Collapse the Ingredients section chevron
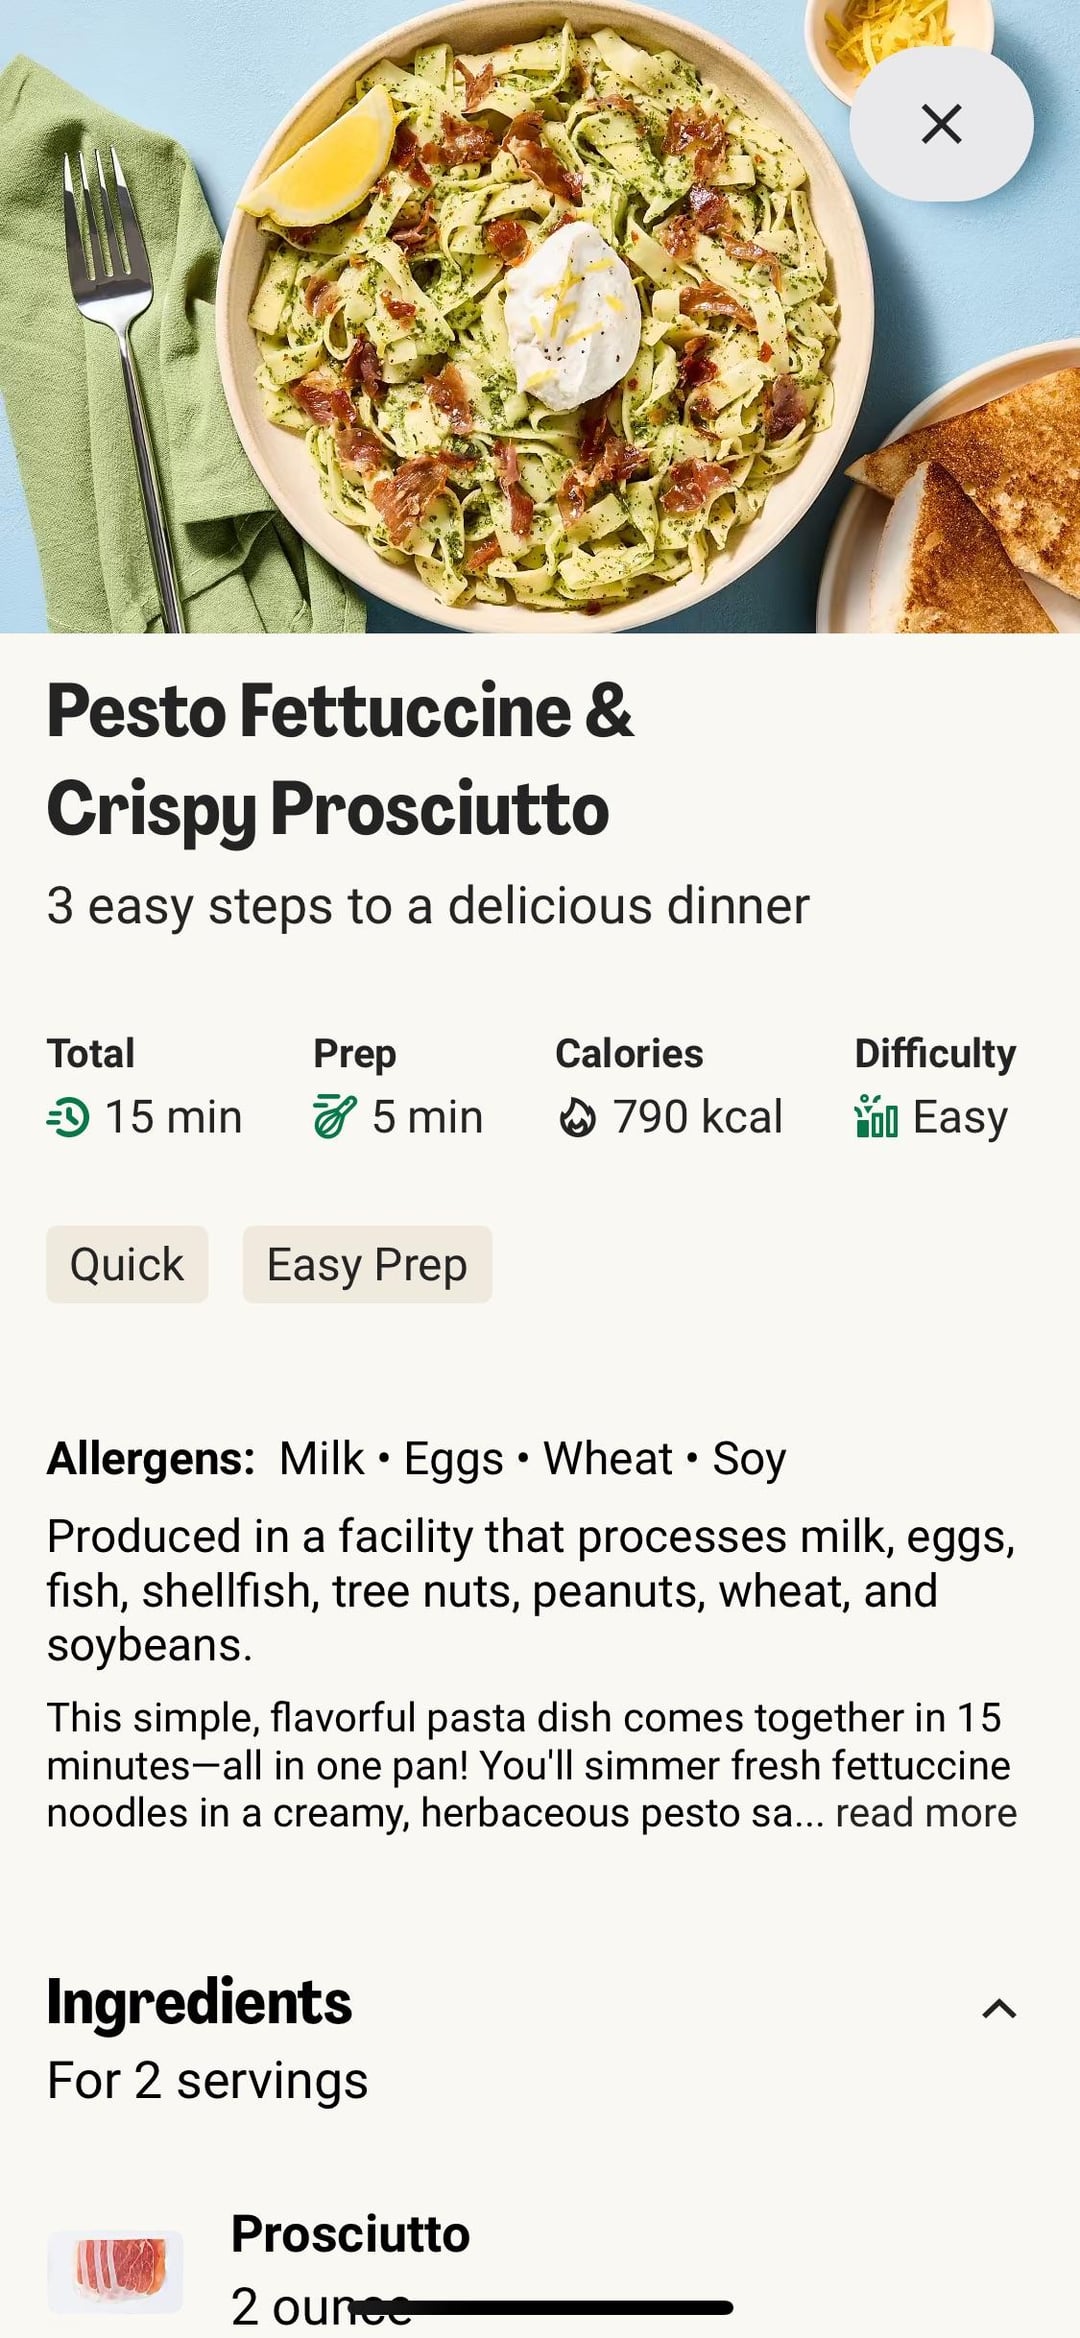The height and width of the screenshot is (2338, 1080). click(x=999, y=2009)
